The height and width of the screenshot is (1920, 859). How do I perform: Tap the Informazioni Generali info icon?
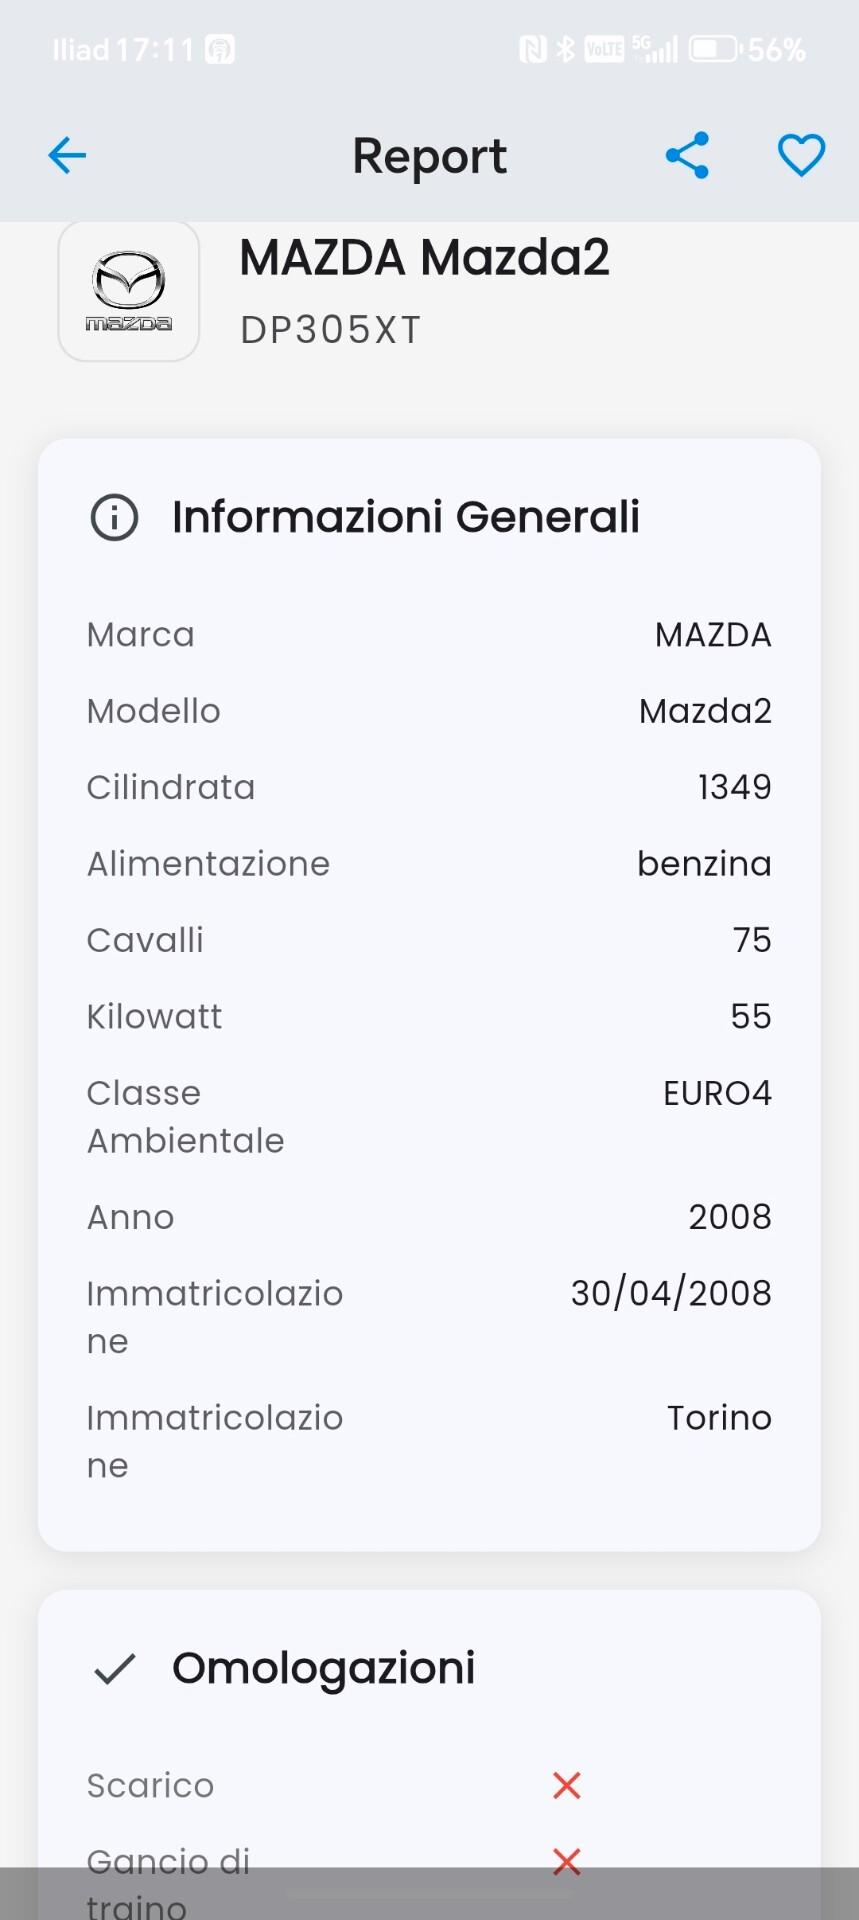(115, 518)
